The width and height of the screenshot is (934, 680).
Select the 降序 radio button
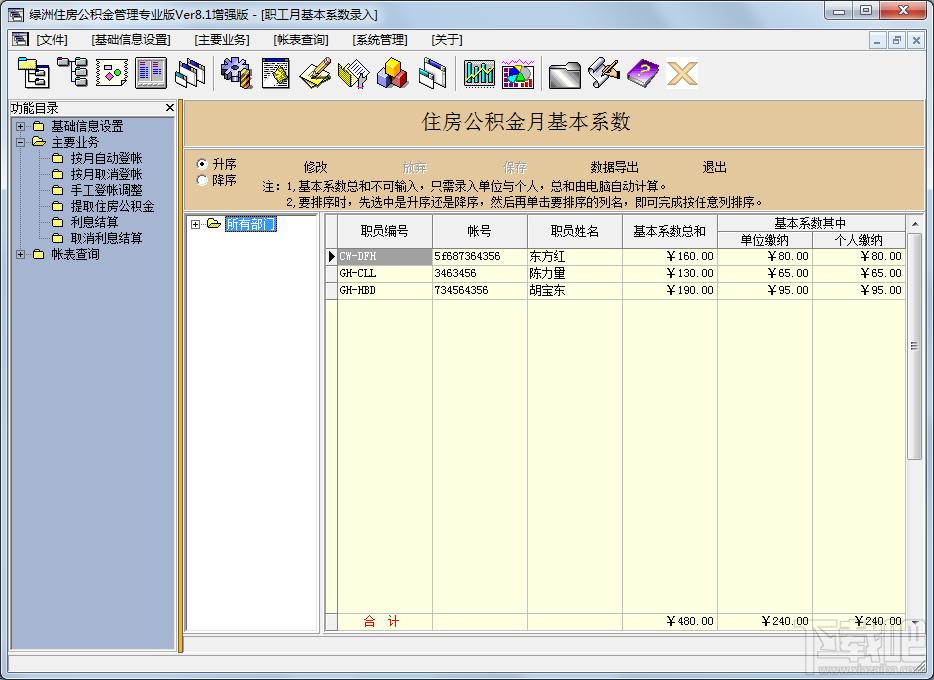pos(202,180)
